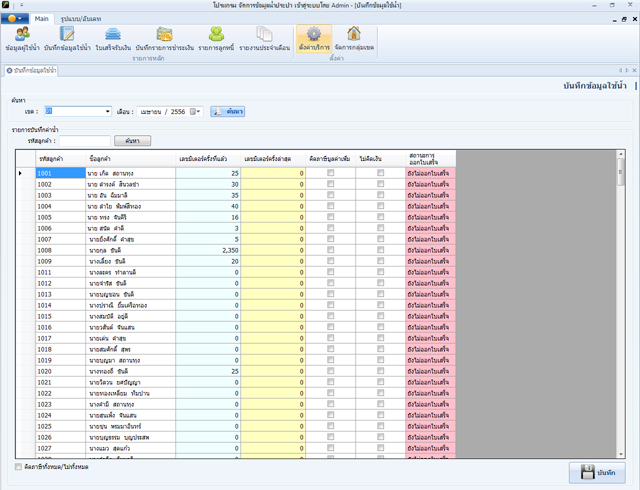Screen dimensions: 640x490
Task: Click the month text เมษายน / 2556
Action: (162, 111)
